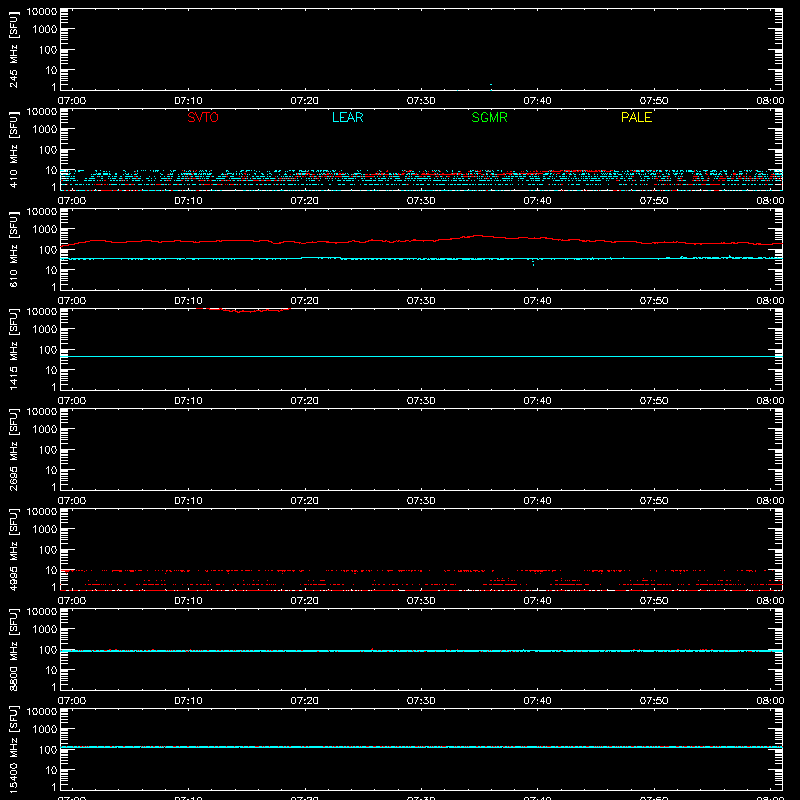Image resolution: width=800 pixels, height=800 pixels.
Task: Click the flat trace in 8800 MHz panel
Action: (x=421, y=651)
